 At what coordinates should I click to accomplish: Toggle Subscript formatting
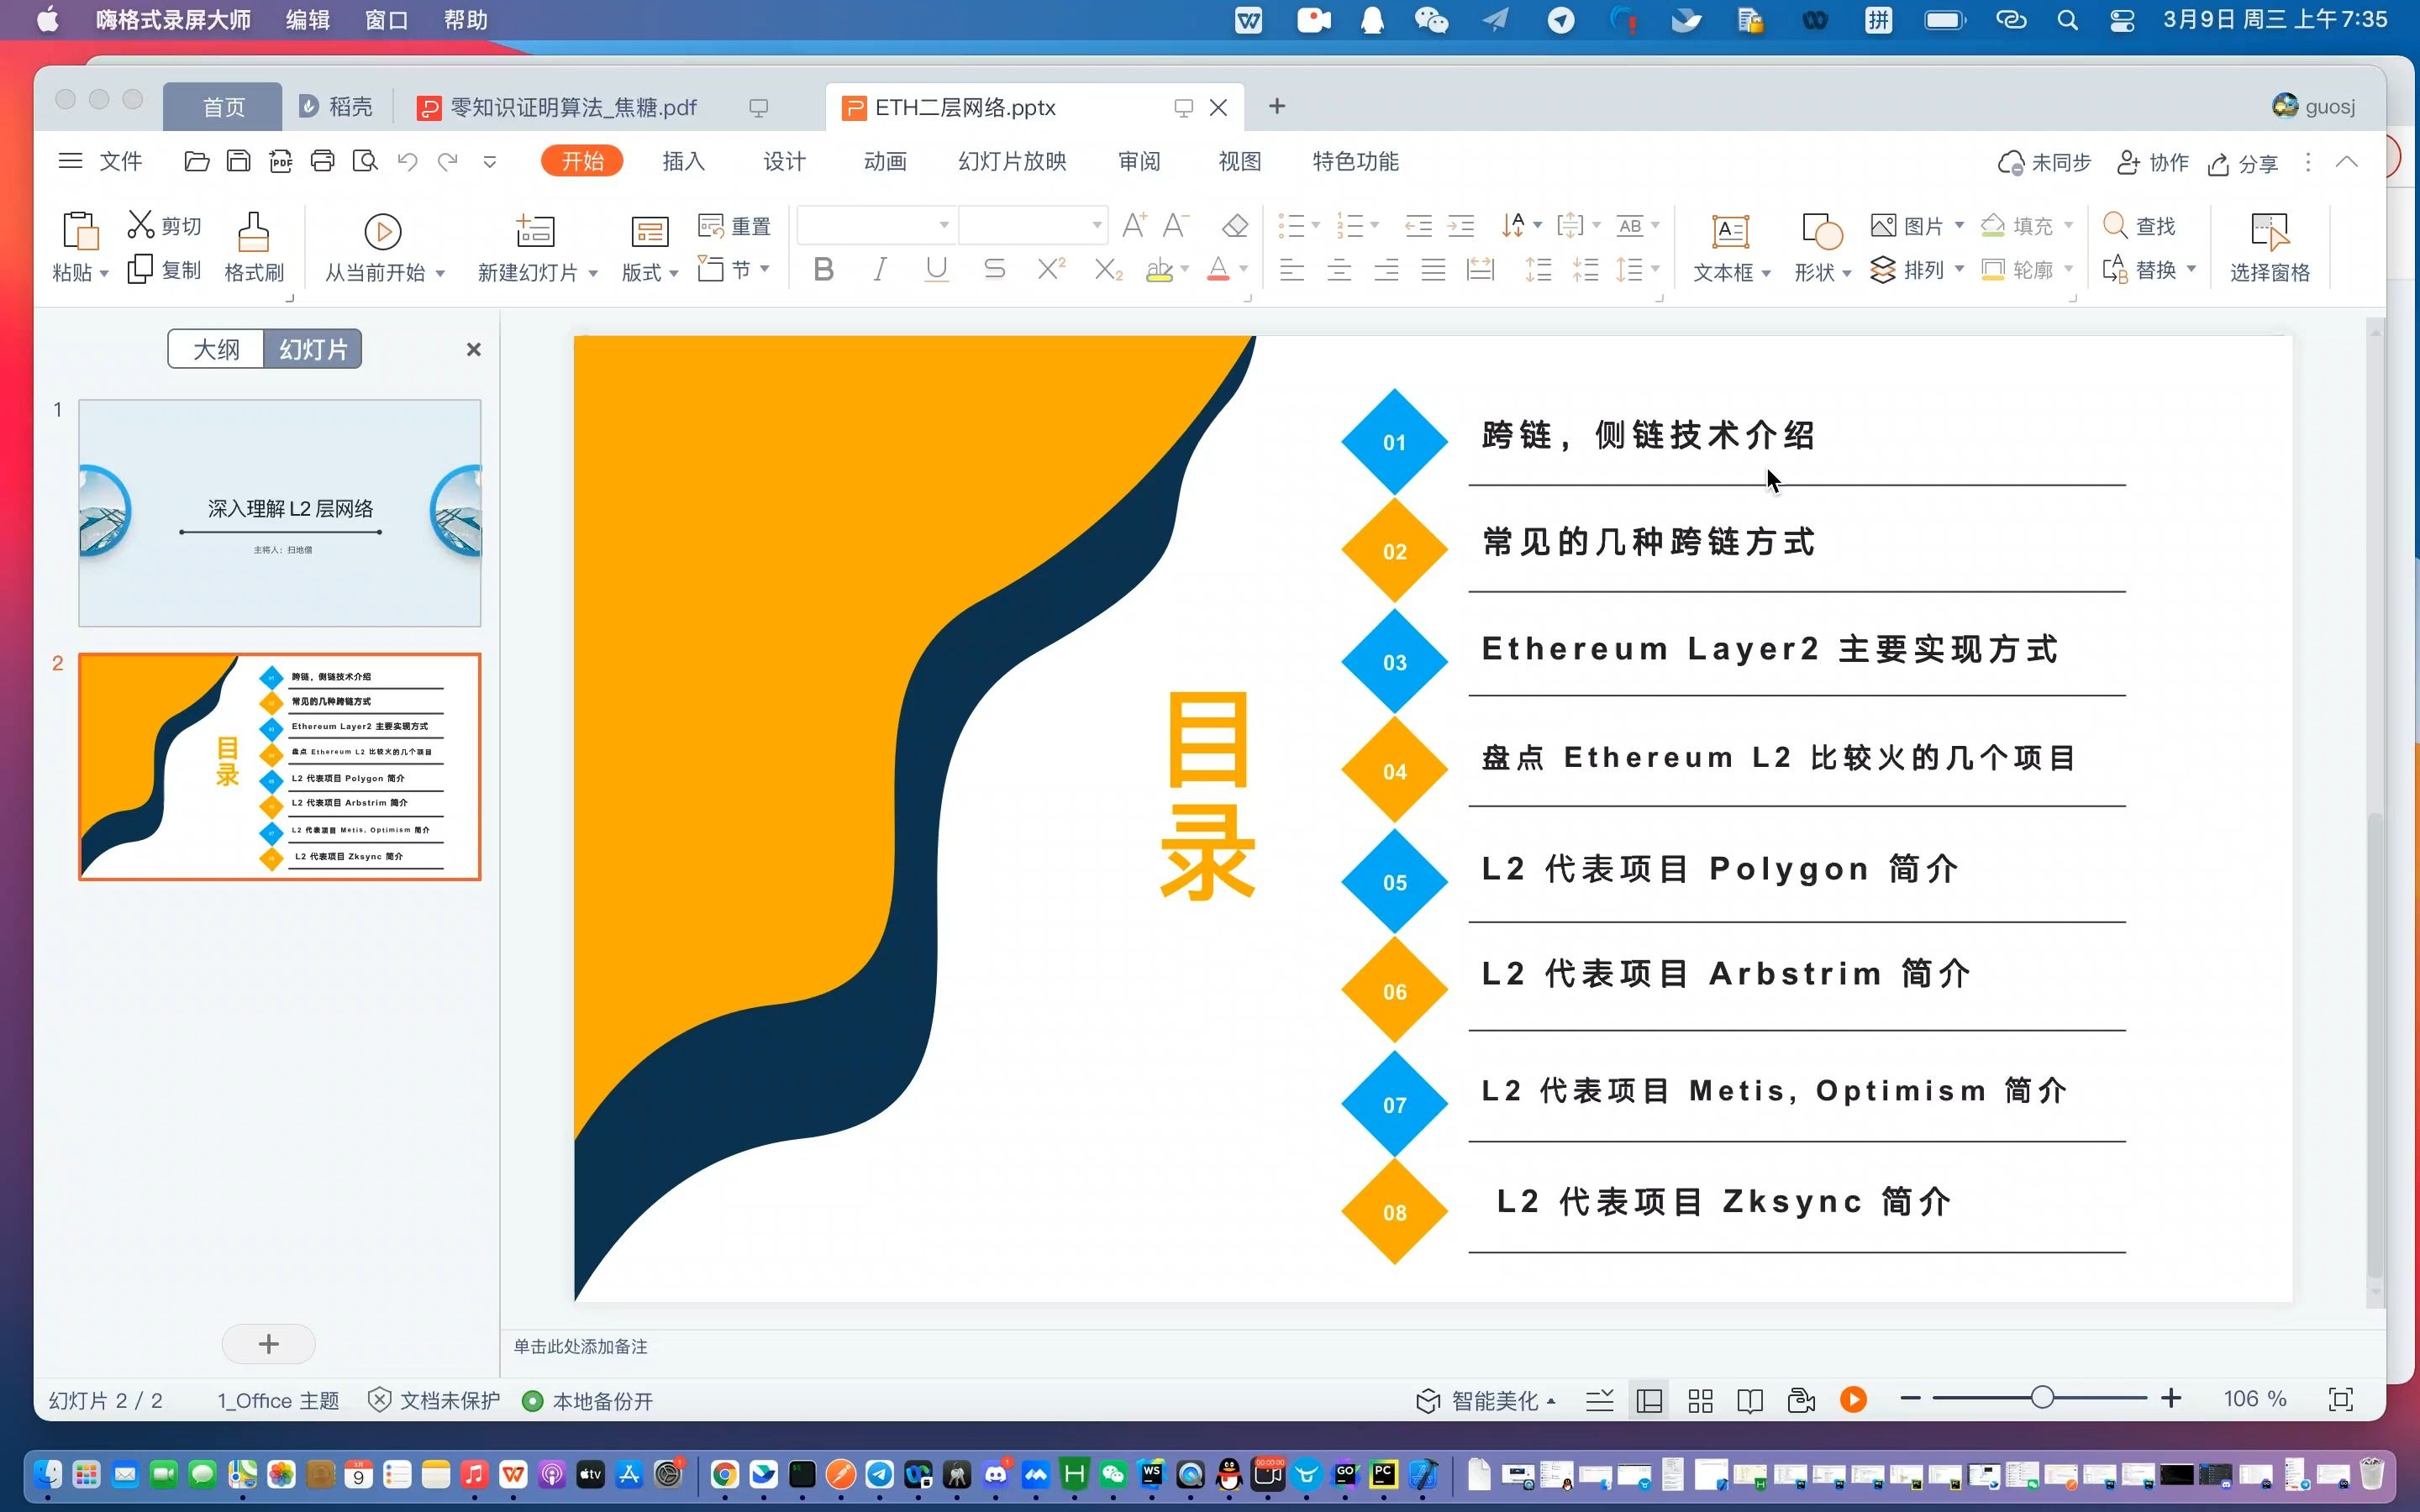click(x=1108, y=269)
